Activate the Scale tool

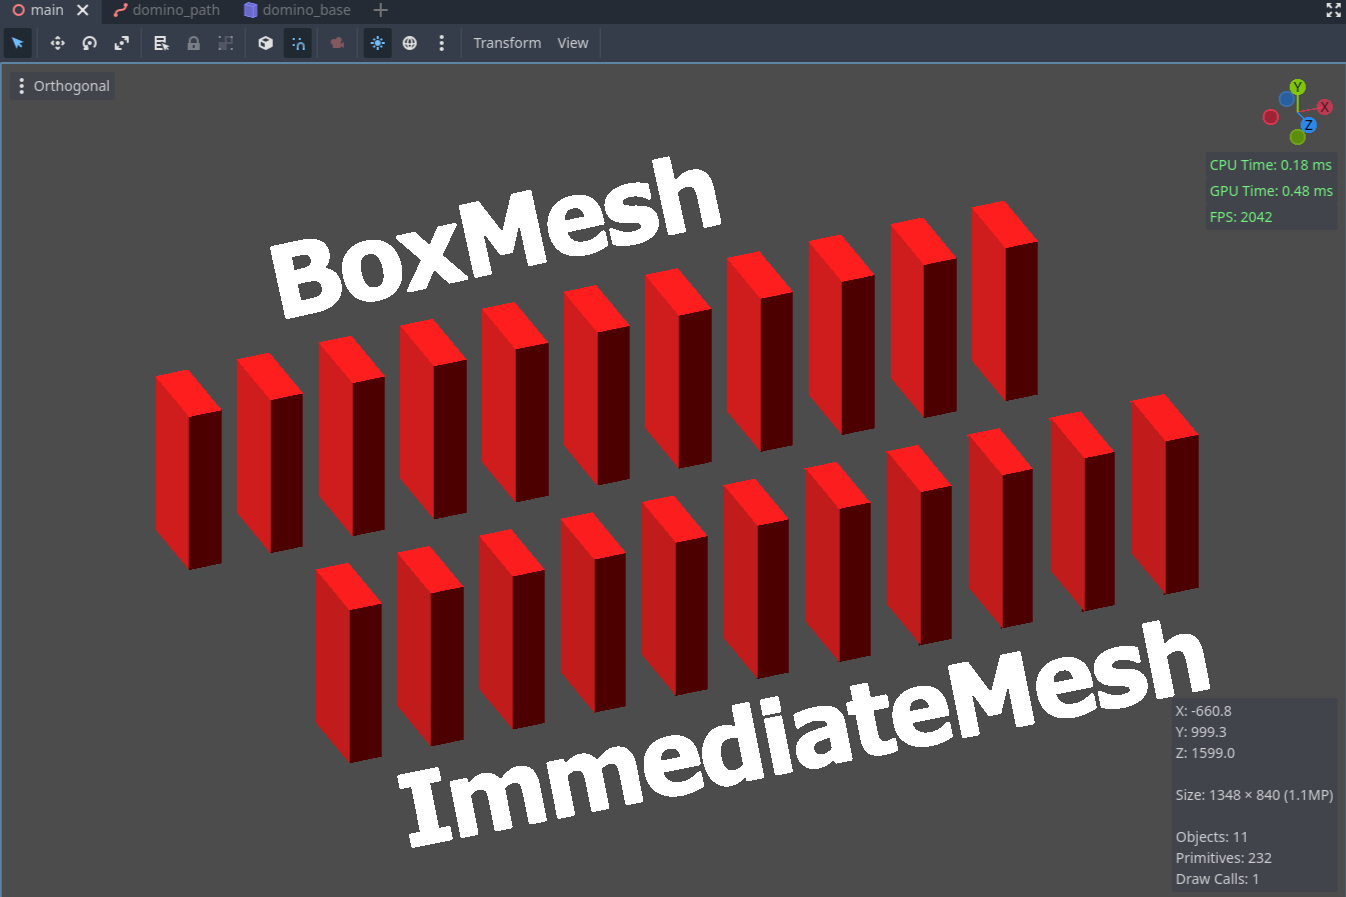click(x=122, y=43)
